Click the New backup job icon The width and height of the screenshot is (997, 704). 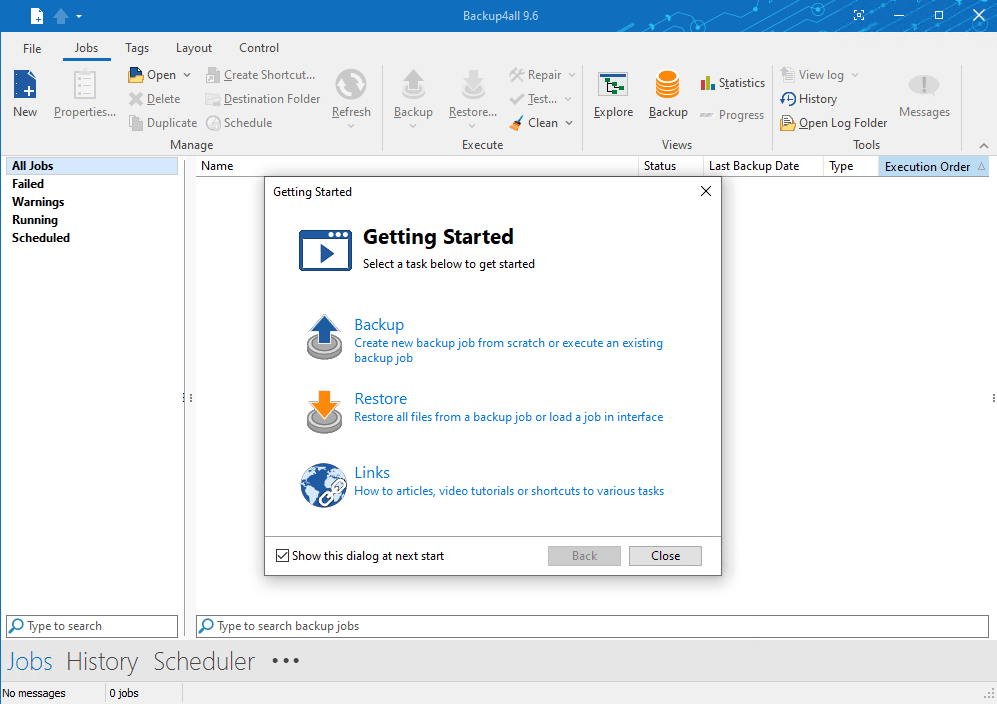[x=25, y=85]
